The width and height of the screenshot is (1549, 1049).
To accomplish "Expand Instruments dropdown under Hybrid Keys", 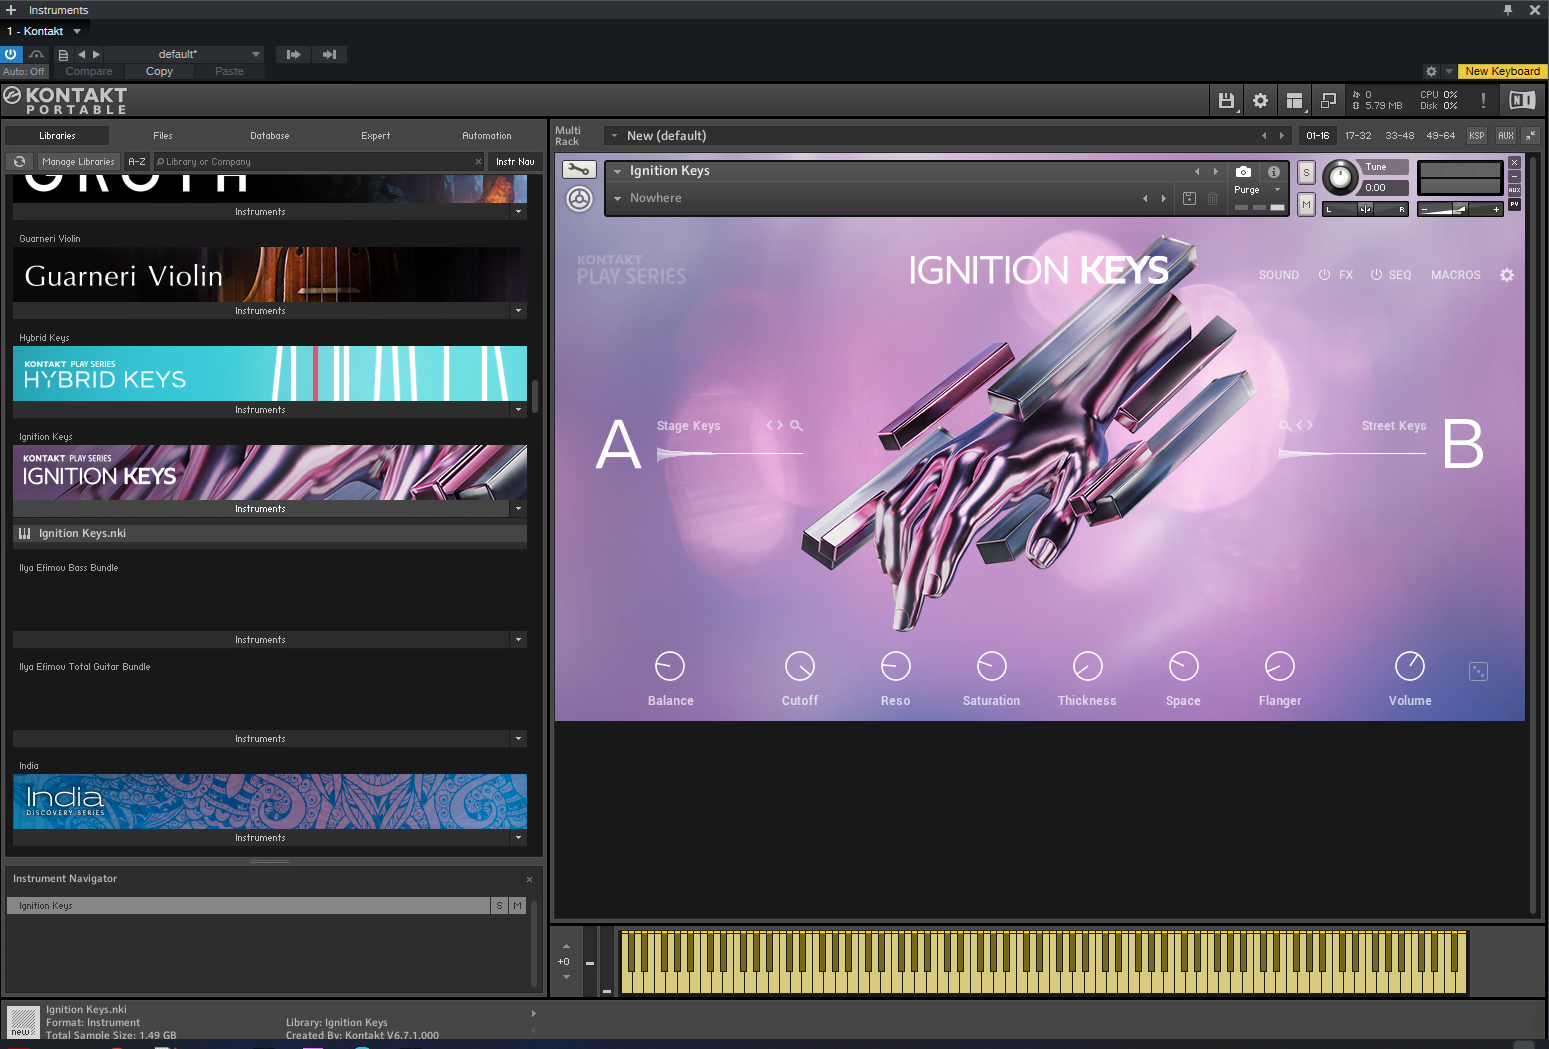I will click(518, 410).
